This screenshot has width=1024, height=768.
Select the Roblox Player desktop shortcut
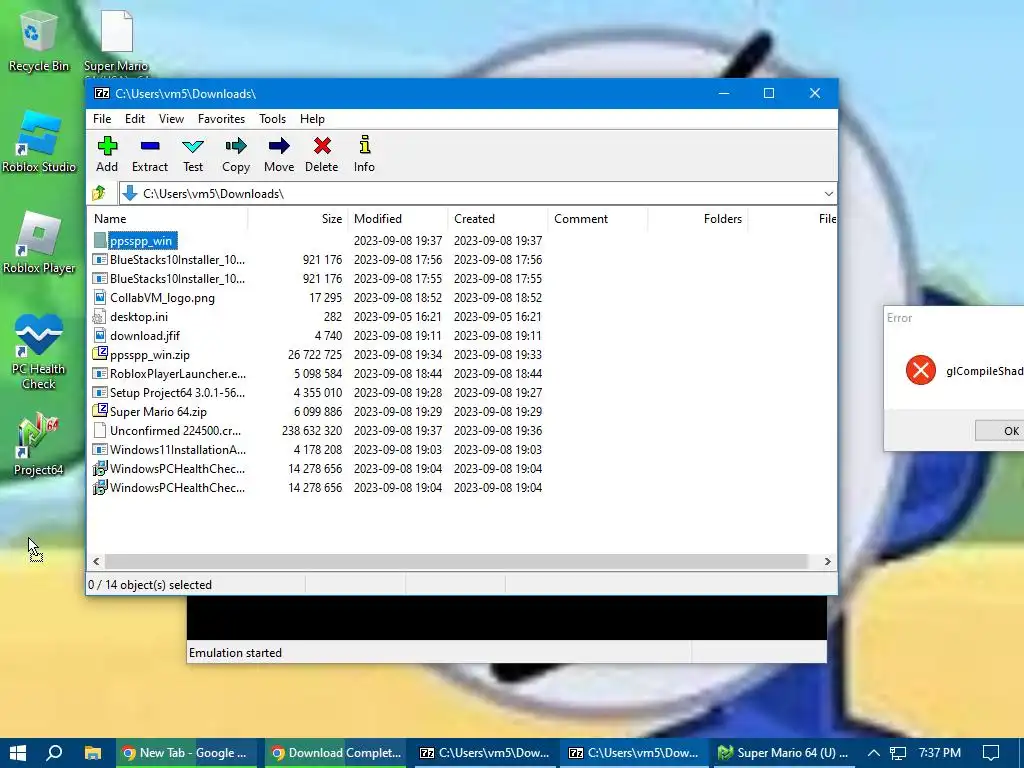(x=39, y=243)
